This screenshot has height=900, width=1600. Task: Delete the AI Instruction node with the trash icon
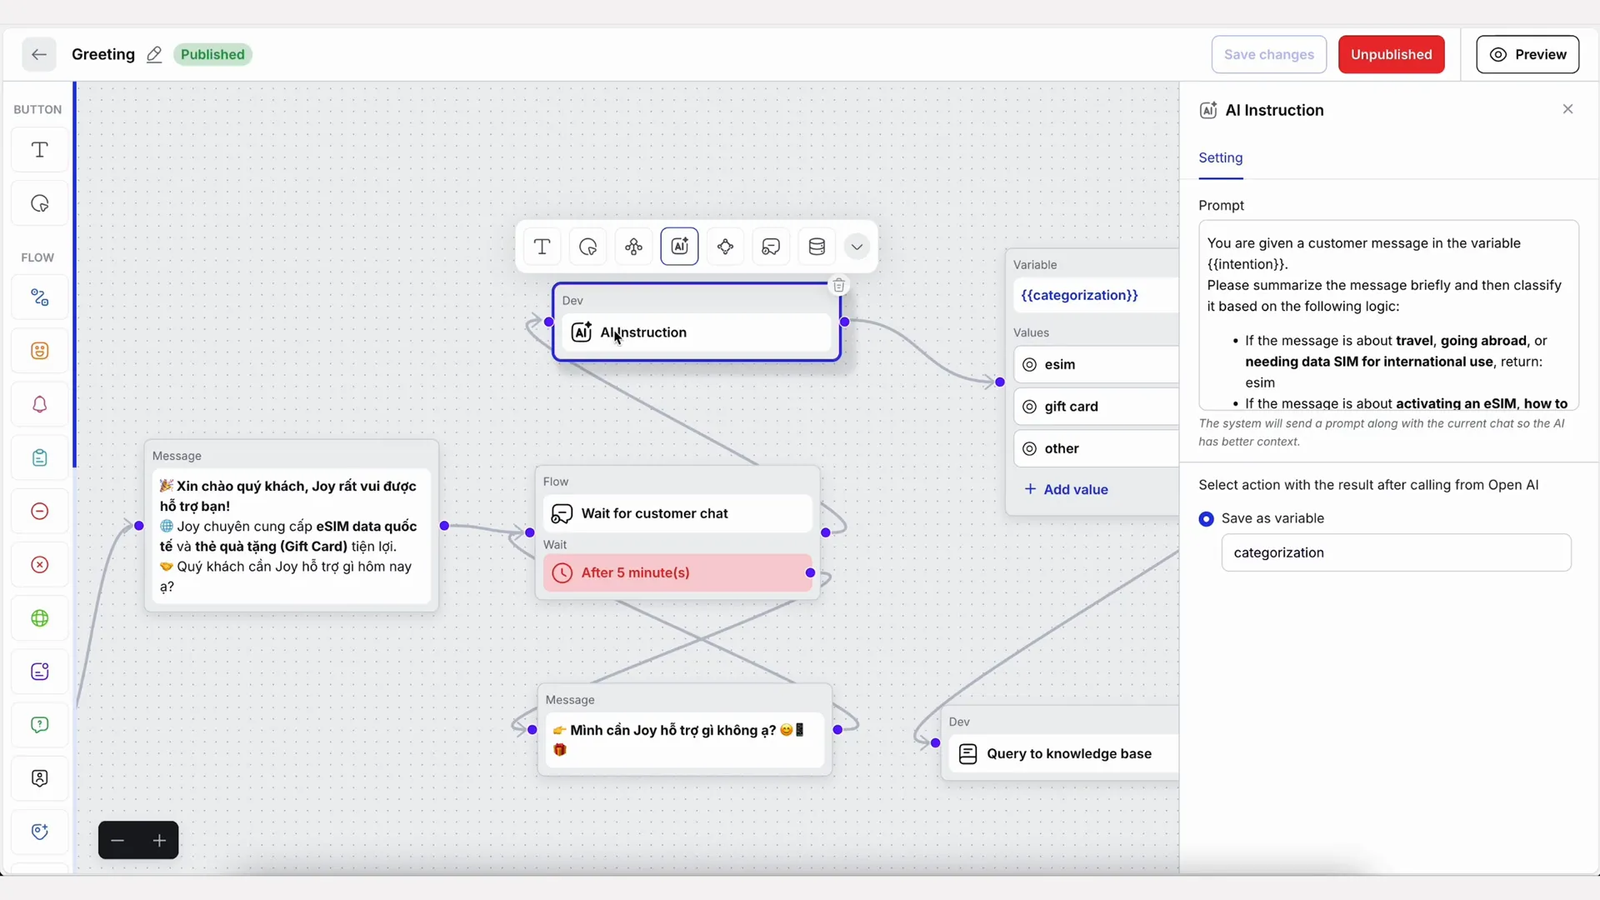coord(839,286)
